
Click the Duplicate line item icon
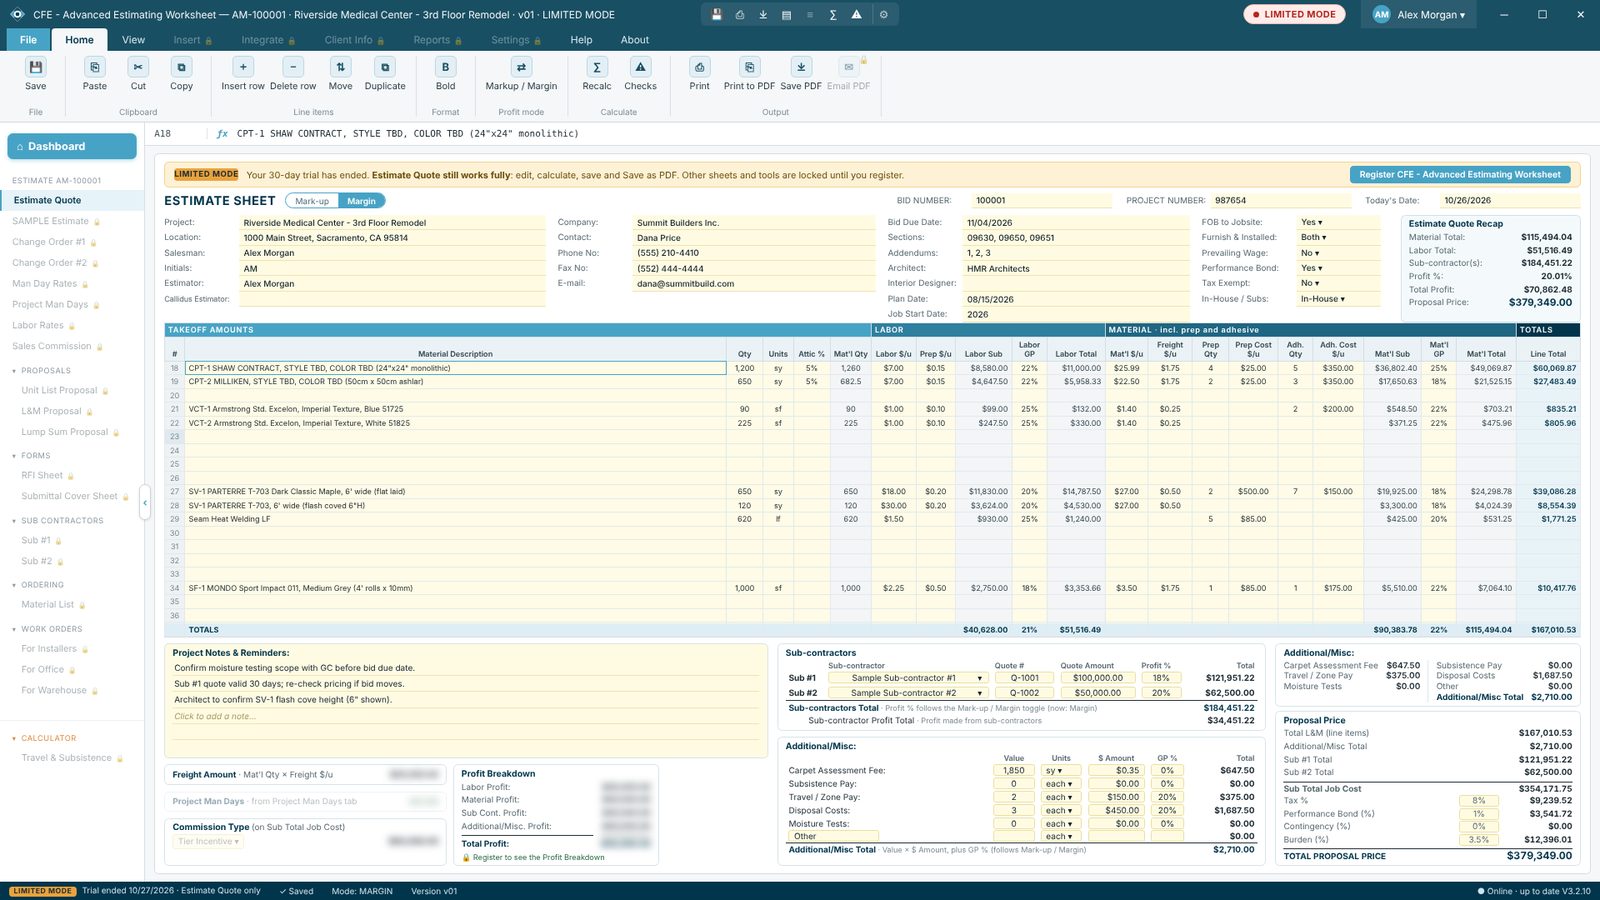[x=385, y=67]
